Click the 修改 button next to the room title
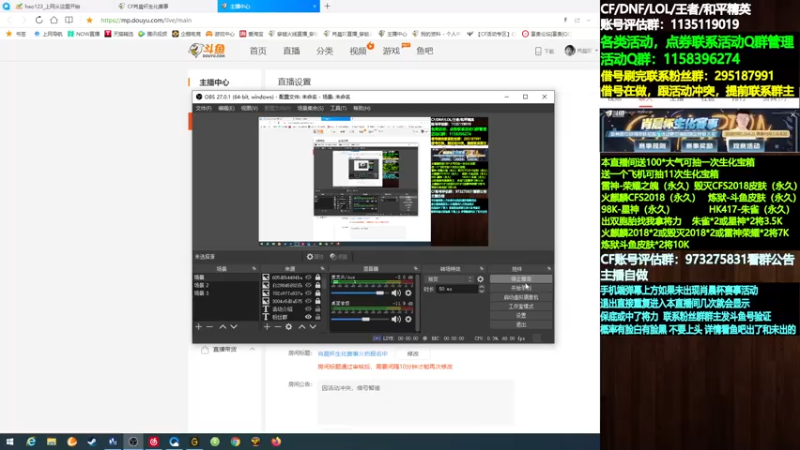This screenshot has width=800, height=450. click(x=413, y=354)
